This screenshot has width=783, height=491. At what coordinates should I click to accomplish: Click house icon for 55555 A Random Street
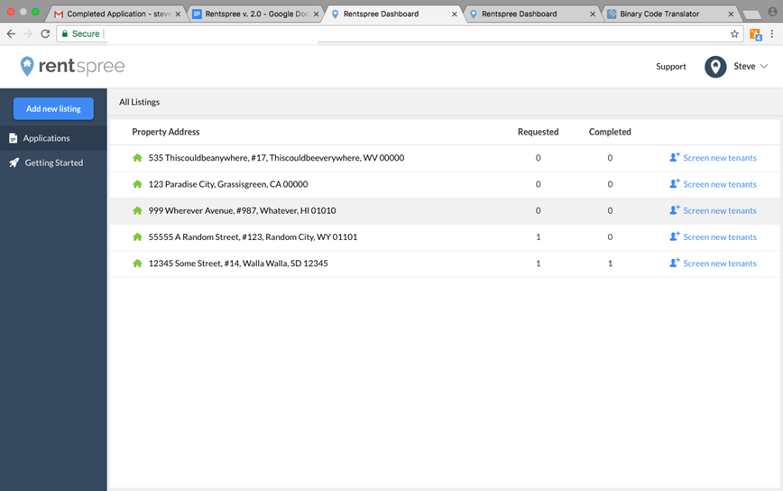tap(137, 237)
